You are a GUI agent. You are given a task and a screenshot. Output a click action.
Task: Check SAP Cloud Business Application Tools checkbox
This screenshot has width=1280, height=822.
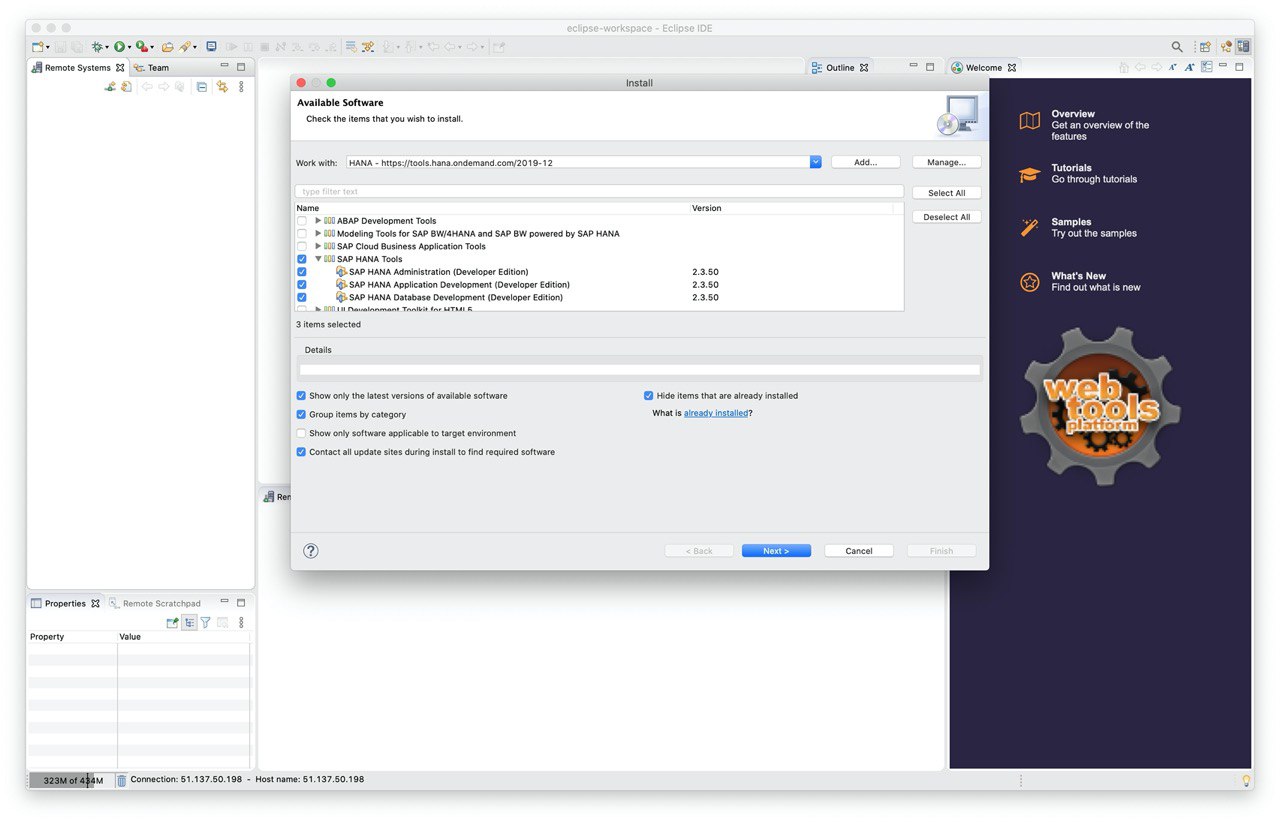[x=302, y=247]
